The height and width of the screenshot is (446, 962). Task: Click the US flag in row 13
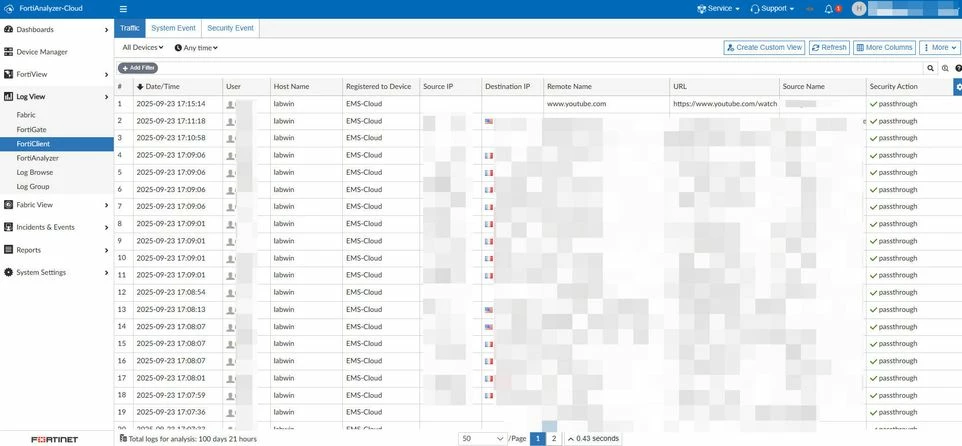(489, 310)
